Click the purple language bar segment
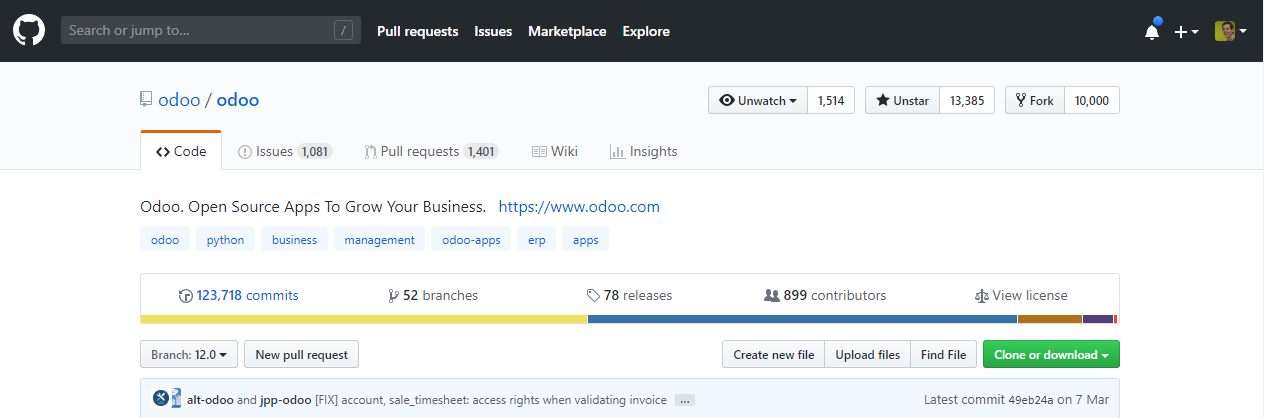 point(1098,319)
